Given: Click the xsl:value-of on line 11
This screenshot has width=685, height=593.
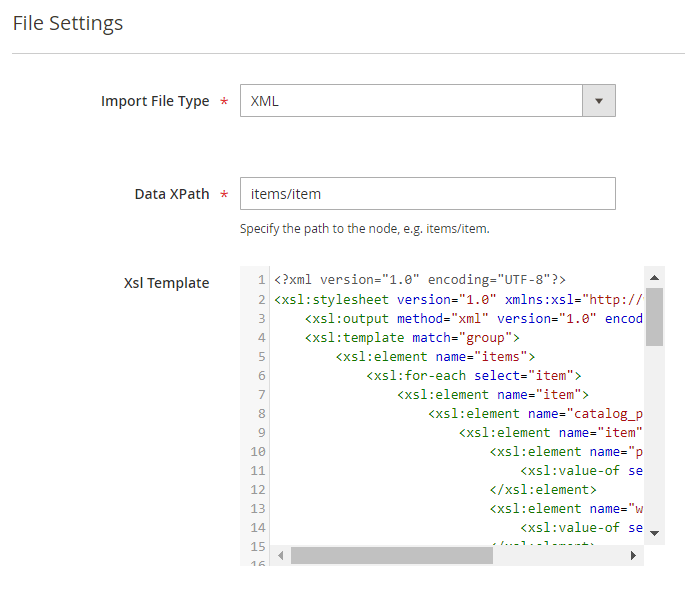Looking at the screenshot, I should tap(581, 471).
